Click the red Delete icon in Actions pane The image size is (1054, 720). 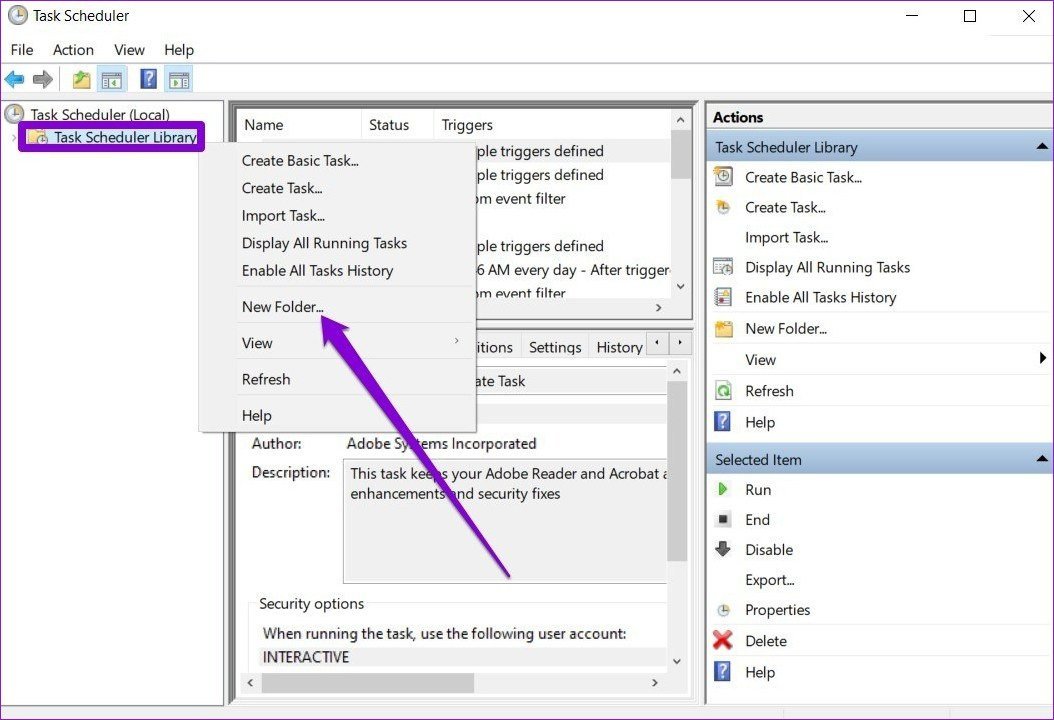point(722,640)
